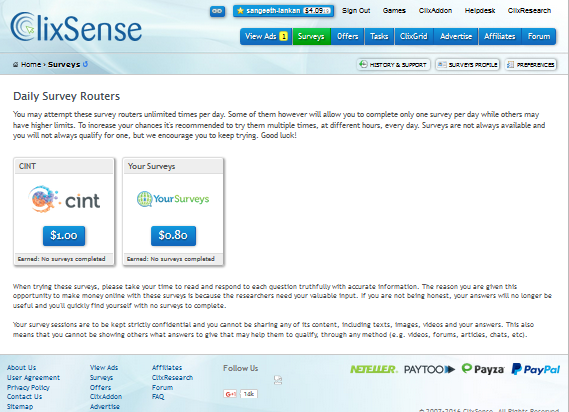Image resolution: width=569 pixels, height=412 pixels.
Task: Click the ClixAddon footer link
Action: point(106,397)
